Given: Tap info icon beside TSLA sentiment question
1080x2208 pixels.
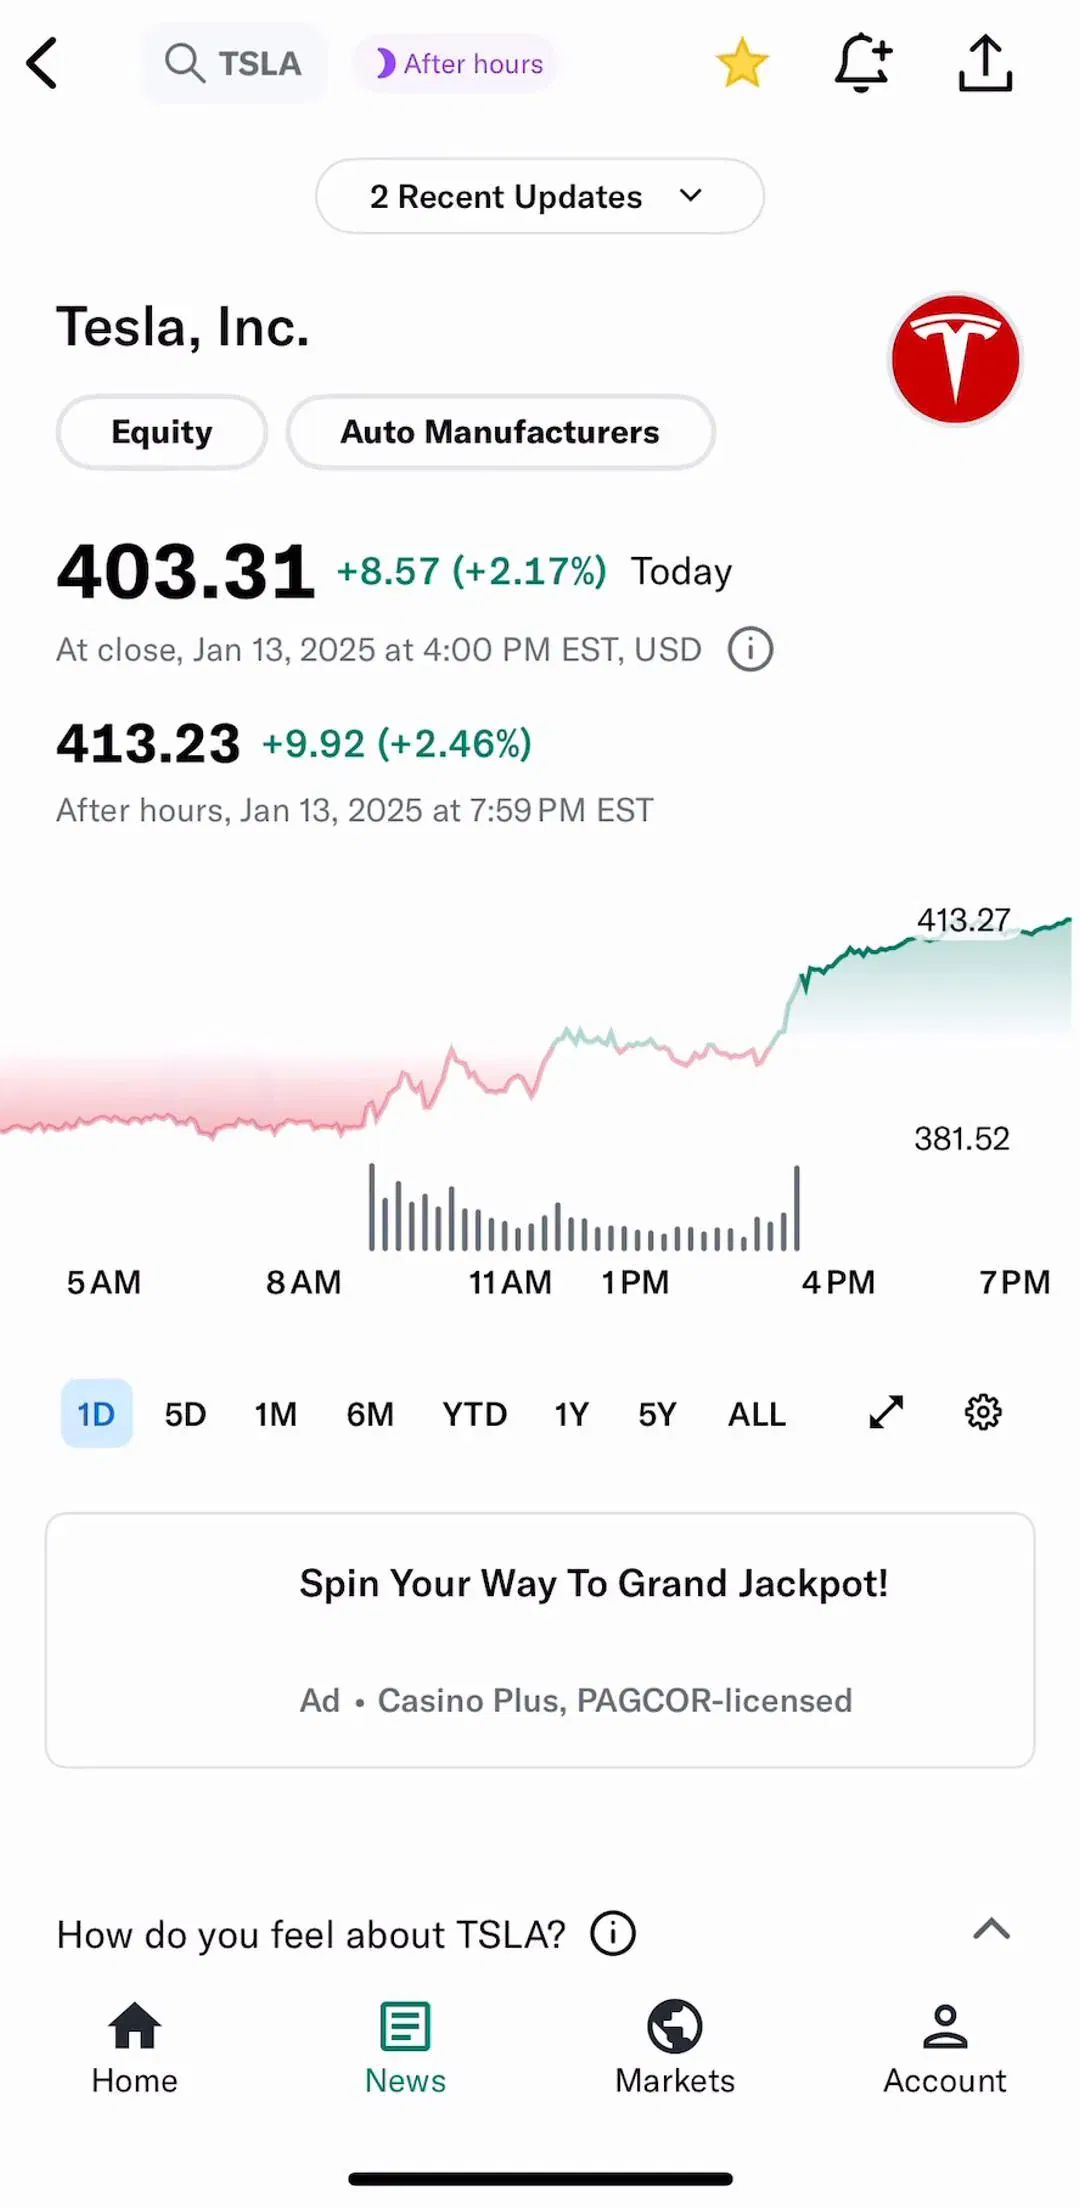Looking at the screenshot, I should pyautogui.click(x=613, y=1933).
